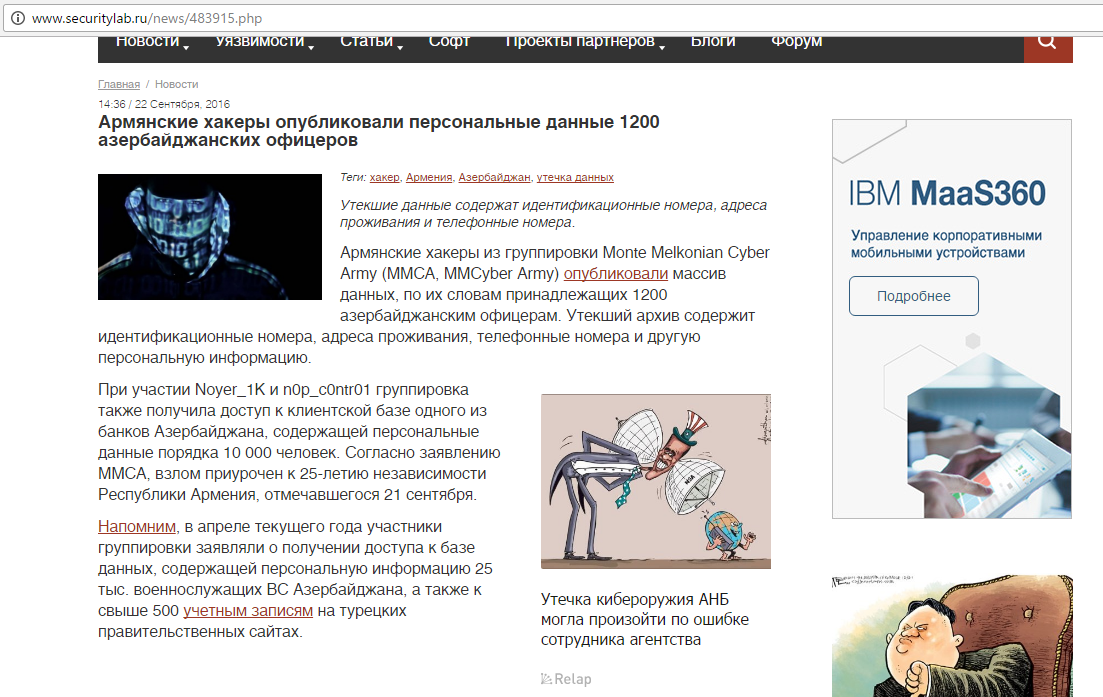This screenshot has width=1103, height=697.
Task: Expand the dropdown arrow next to Проекты партнеров
Action: pos(662,47)
